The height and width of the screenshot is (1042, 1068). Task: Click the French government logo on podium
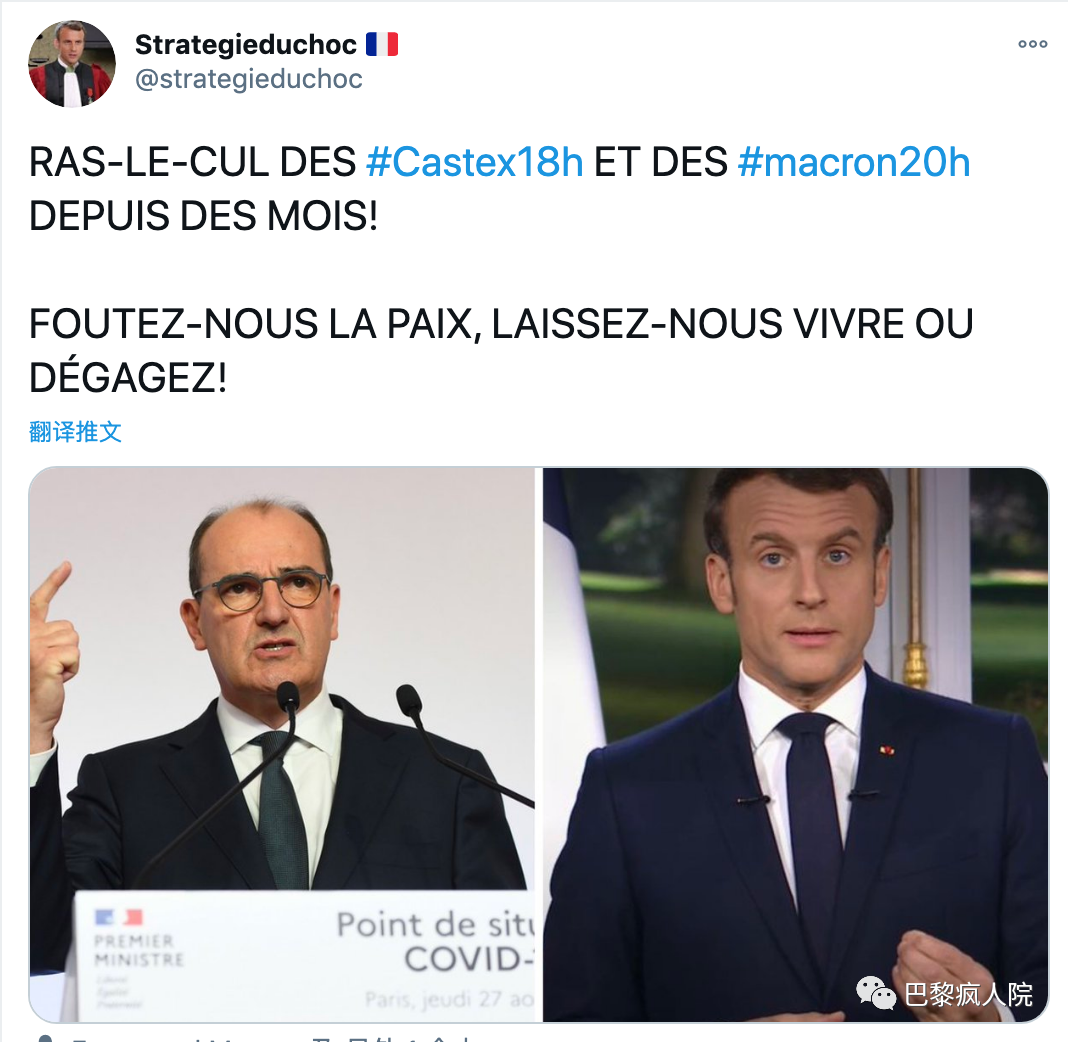coord(119,917)
